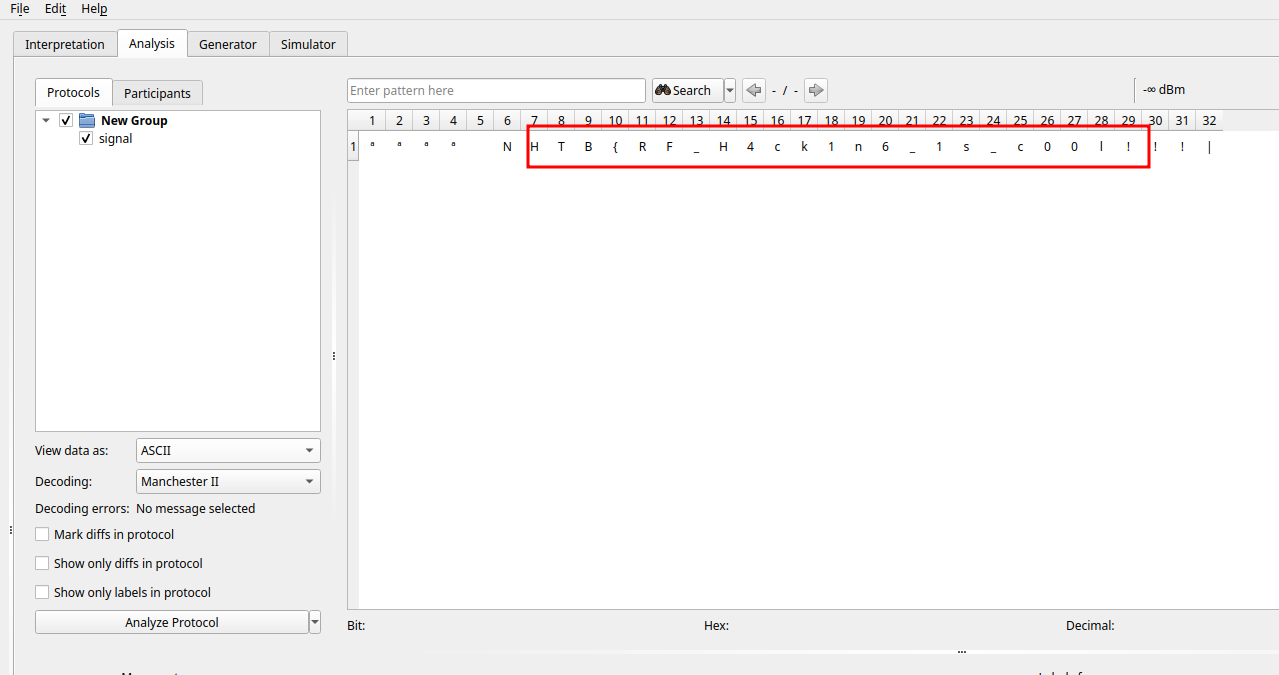Viewport: 1279px width, 675px height.
Task: Go to next search result arrow
Action: pyautogui.click(x=816, y=90)
